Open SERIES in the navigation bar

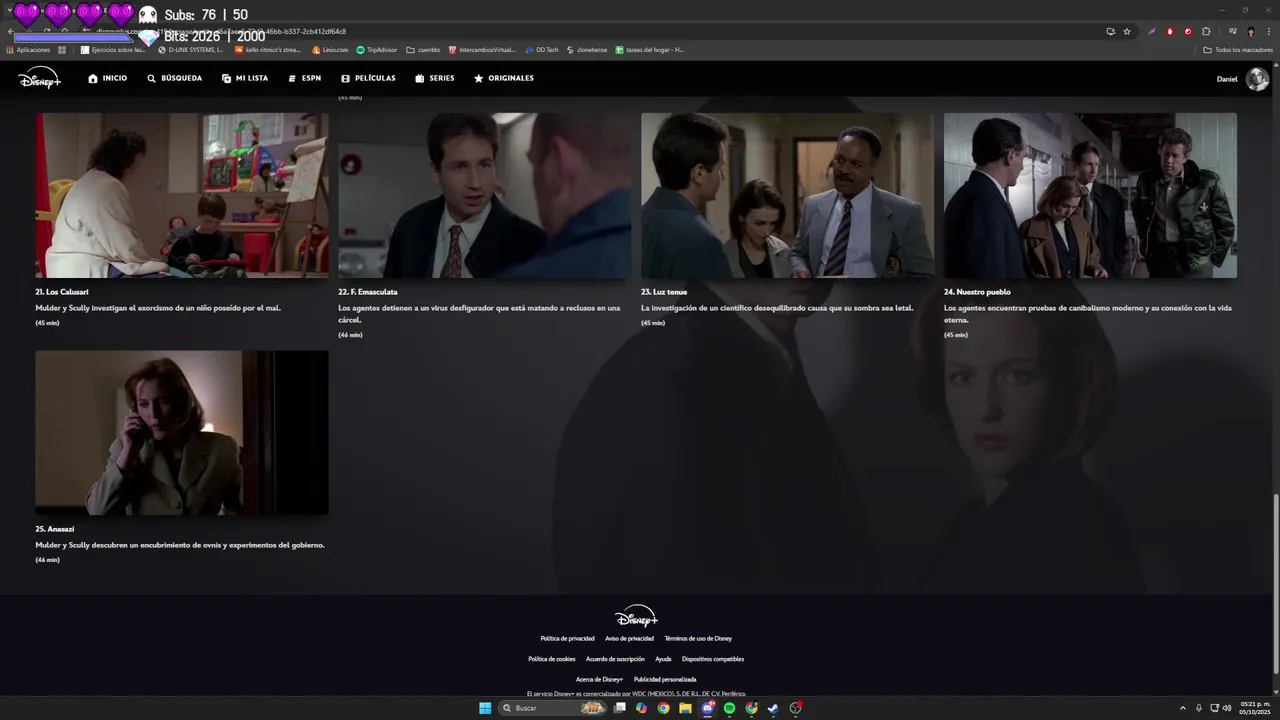coord(435,78)
